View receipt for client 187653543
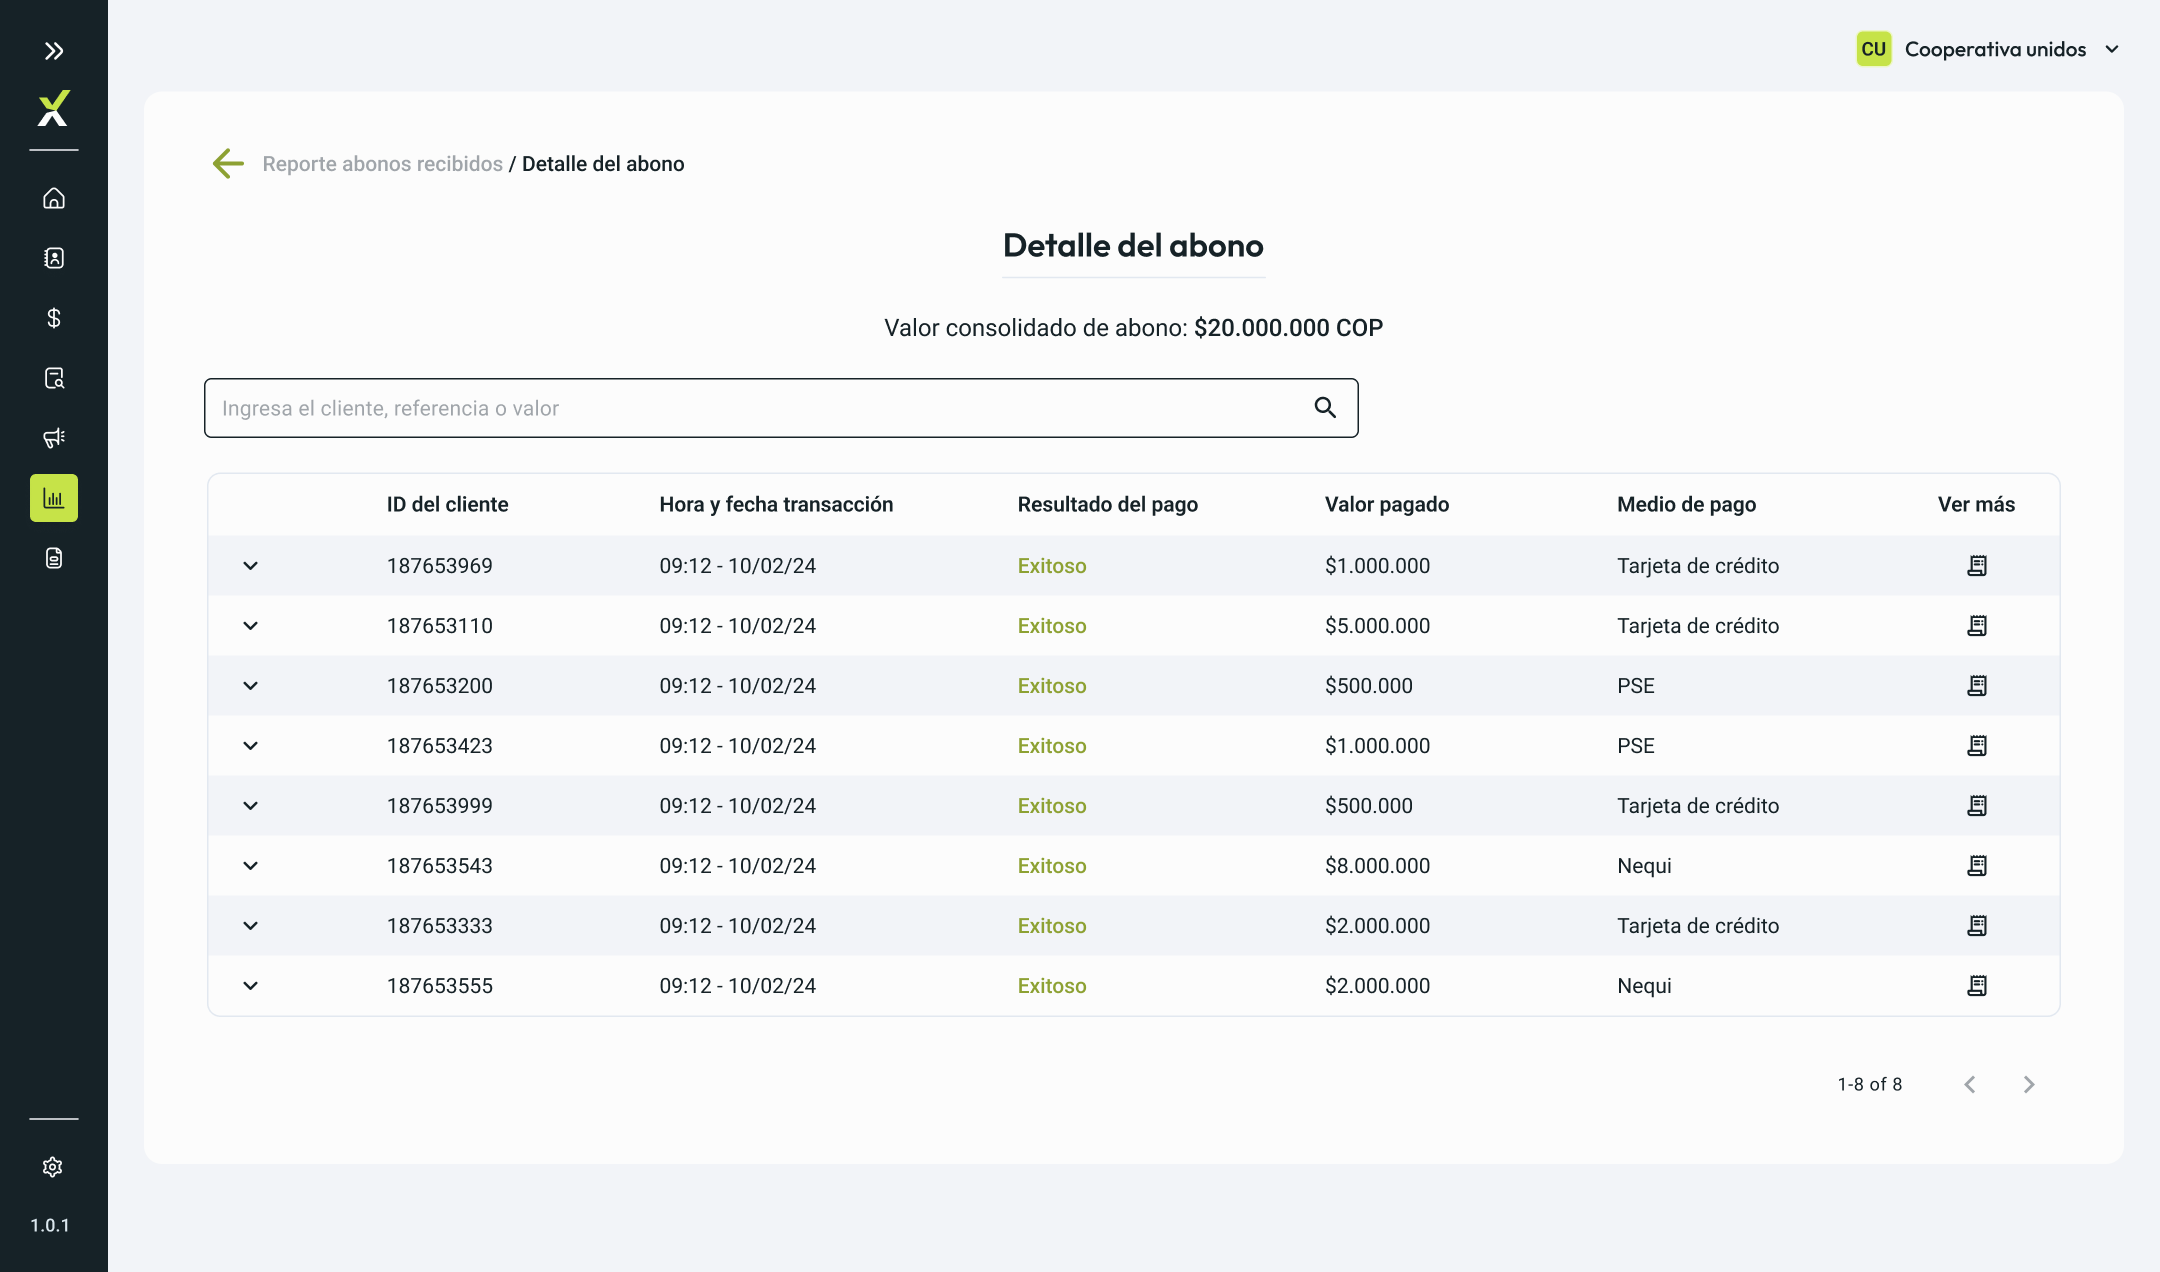The height and width of the screenshot is (1272, 2160). pyautogui.click(x=1977, y=866)
